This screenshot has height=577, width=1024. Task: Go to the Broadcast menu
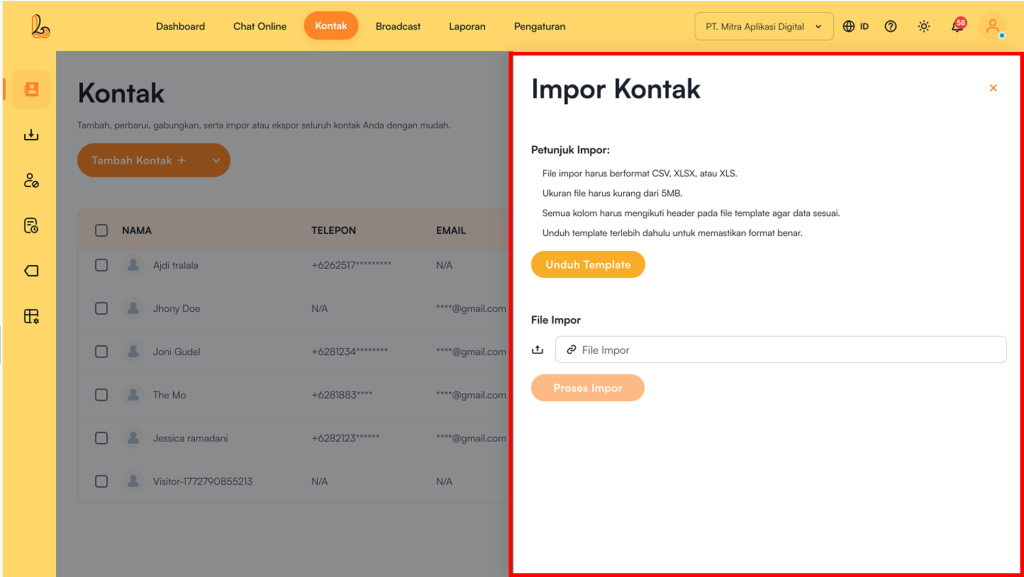pos(398,26)
